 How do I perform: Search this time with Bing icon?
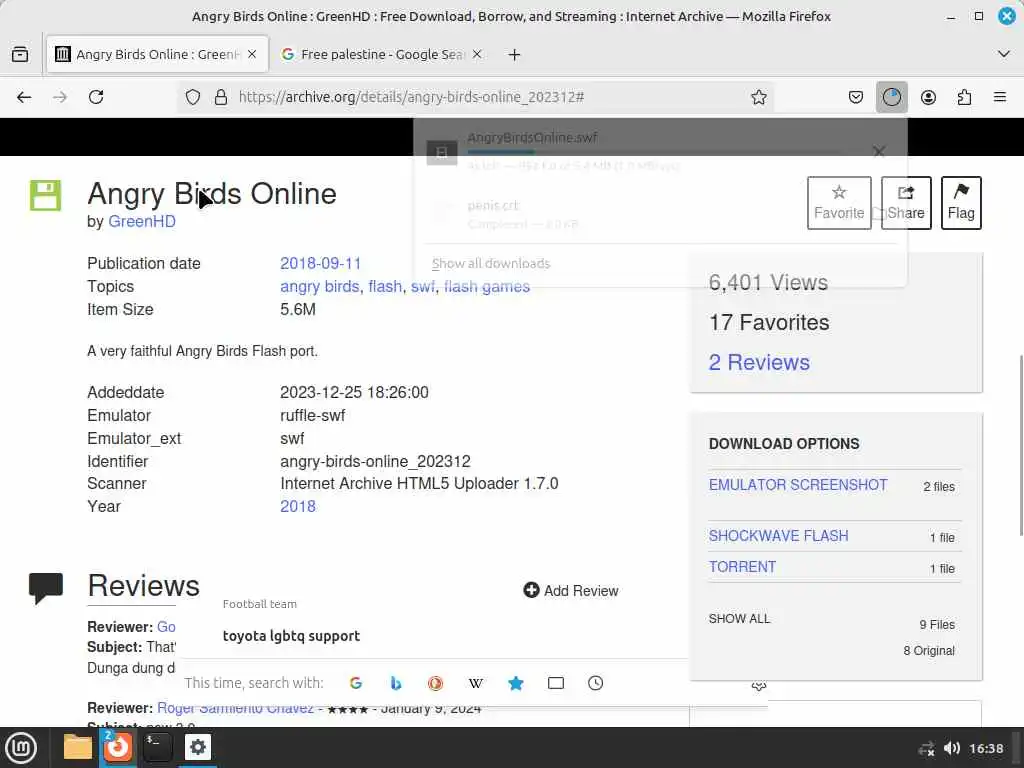(x=396, y=683)
